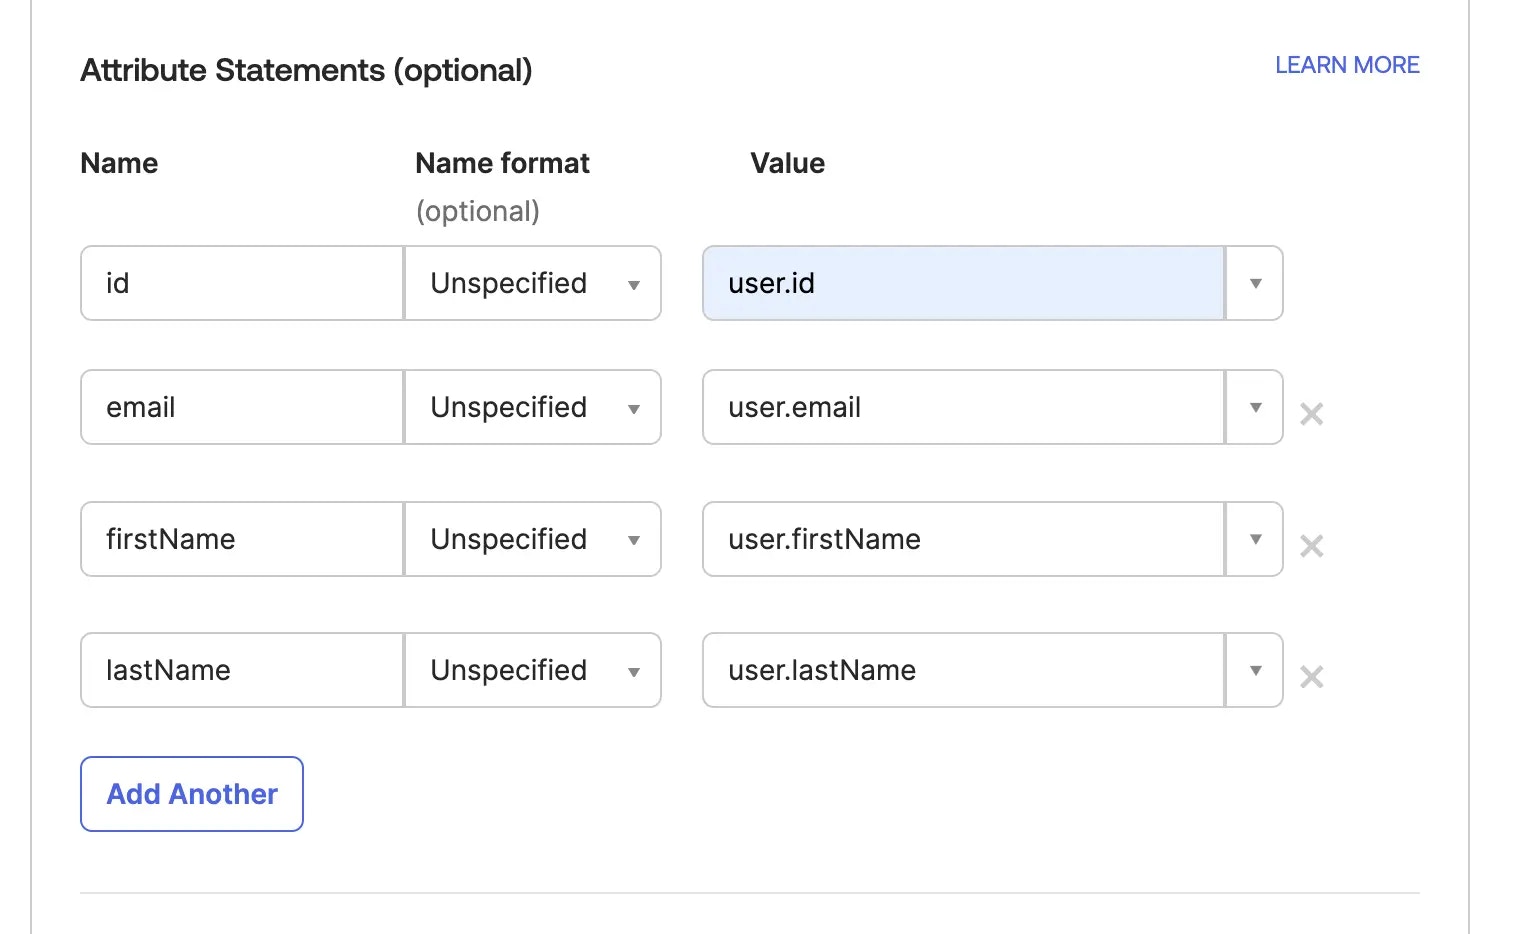Remove the firstName attribute row
The image size is (1530, 934).
pos(1311,546)
